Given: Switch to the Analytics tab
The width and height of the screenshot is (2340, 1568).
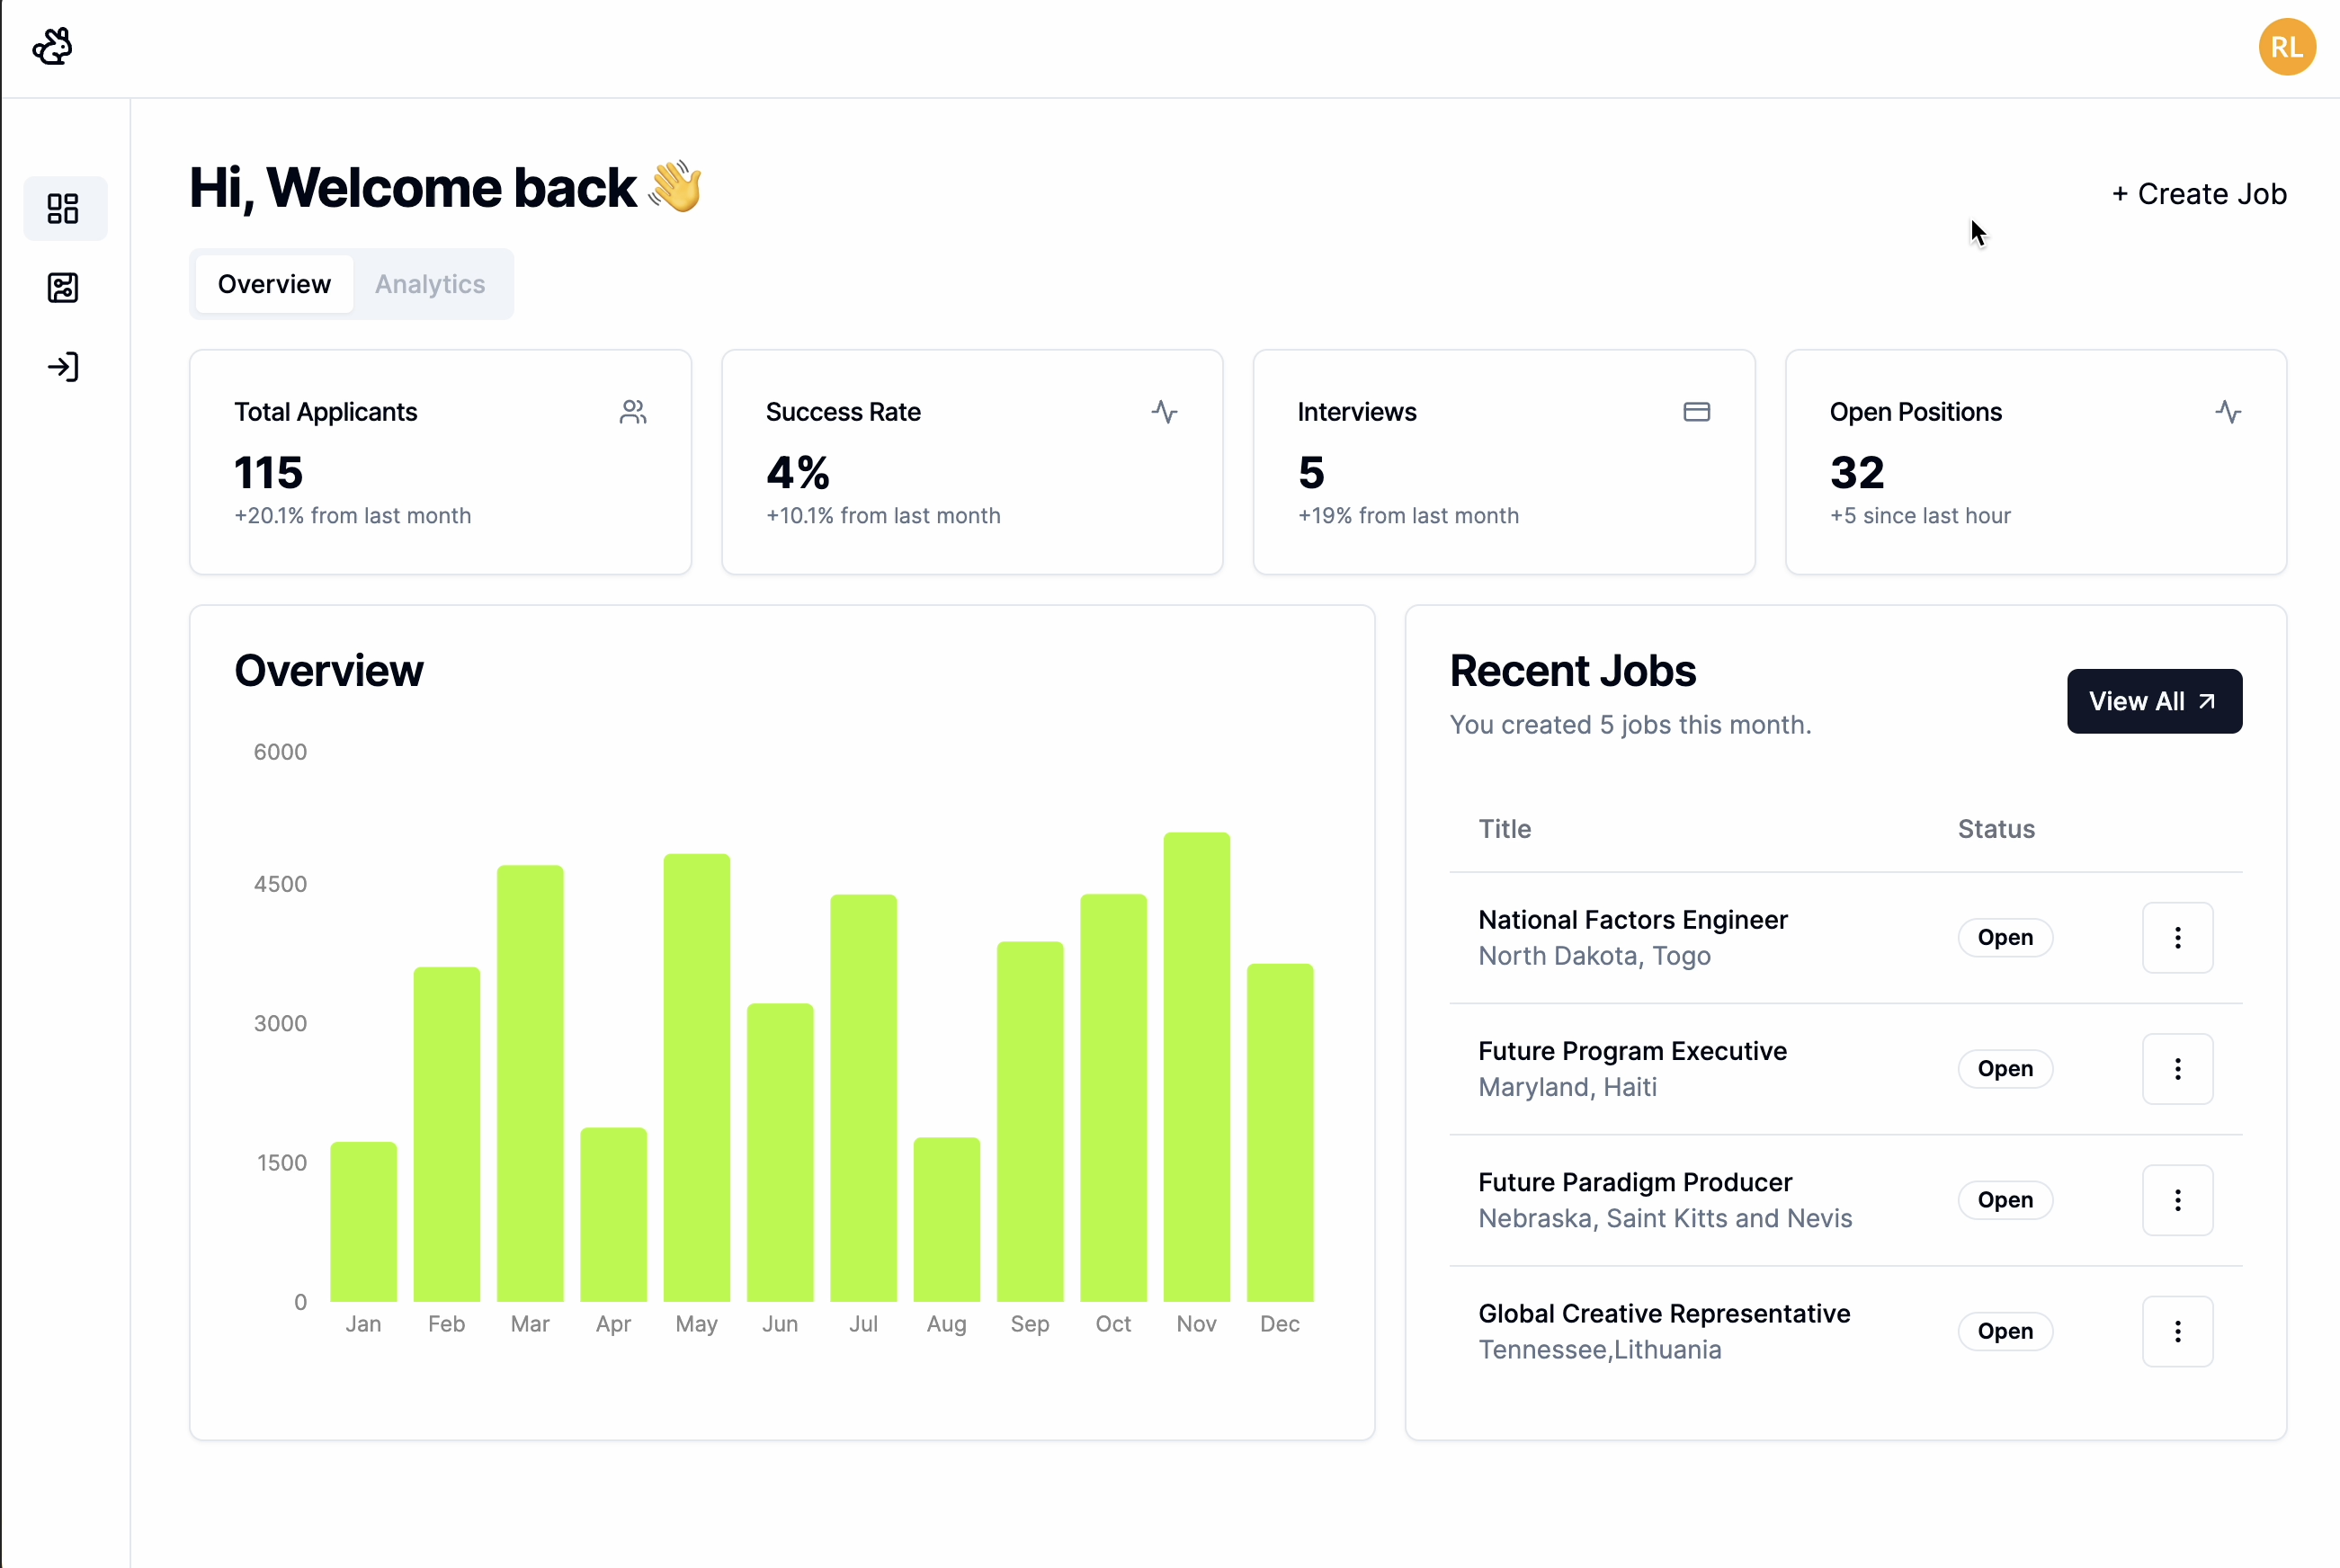Looking at the screenshot, I should click(430, 284).
